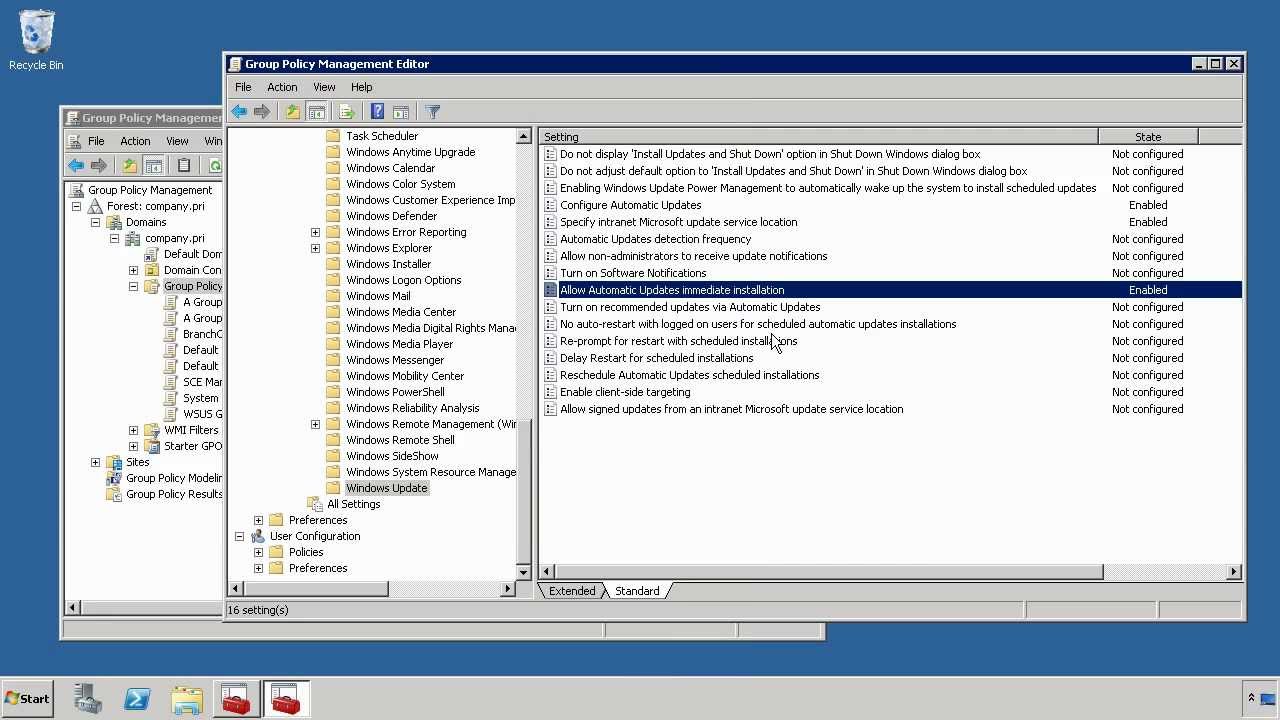Select Delay Restart for scheduled installations
1280x720 pixels.
tap(656, 358)
